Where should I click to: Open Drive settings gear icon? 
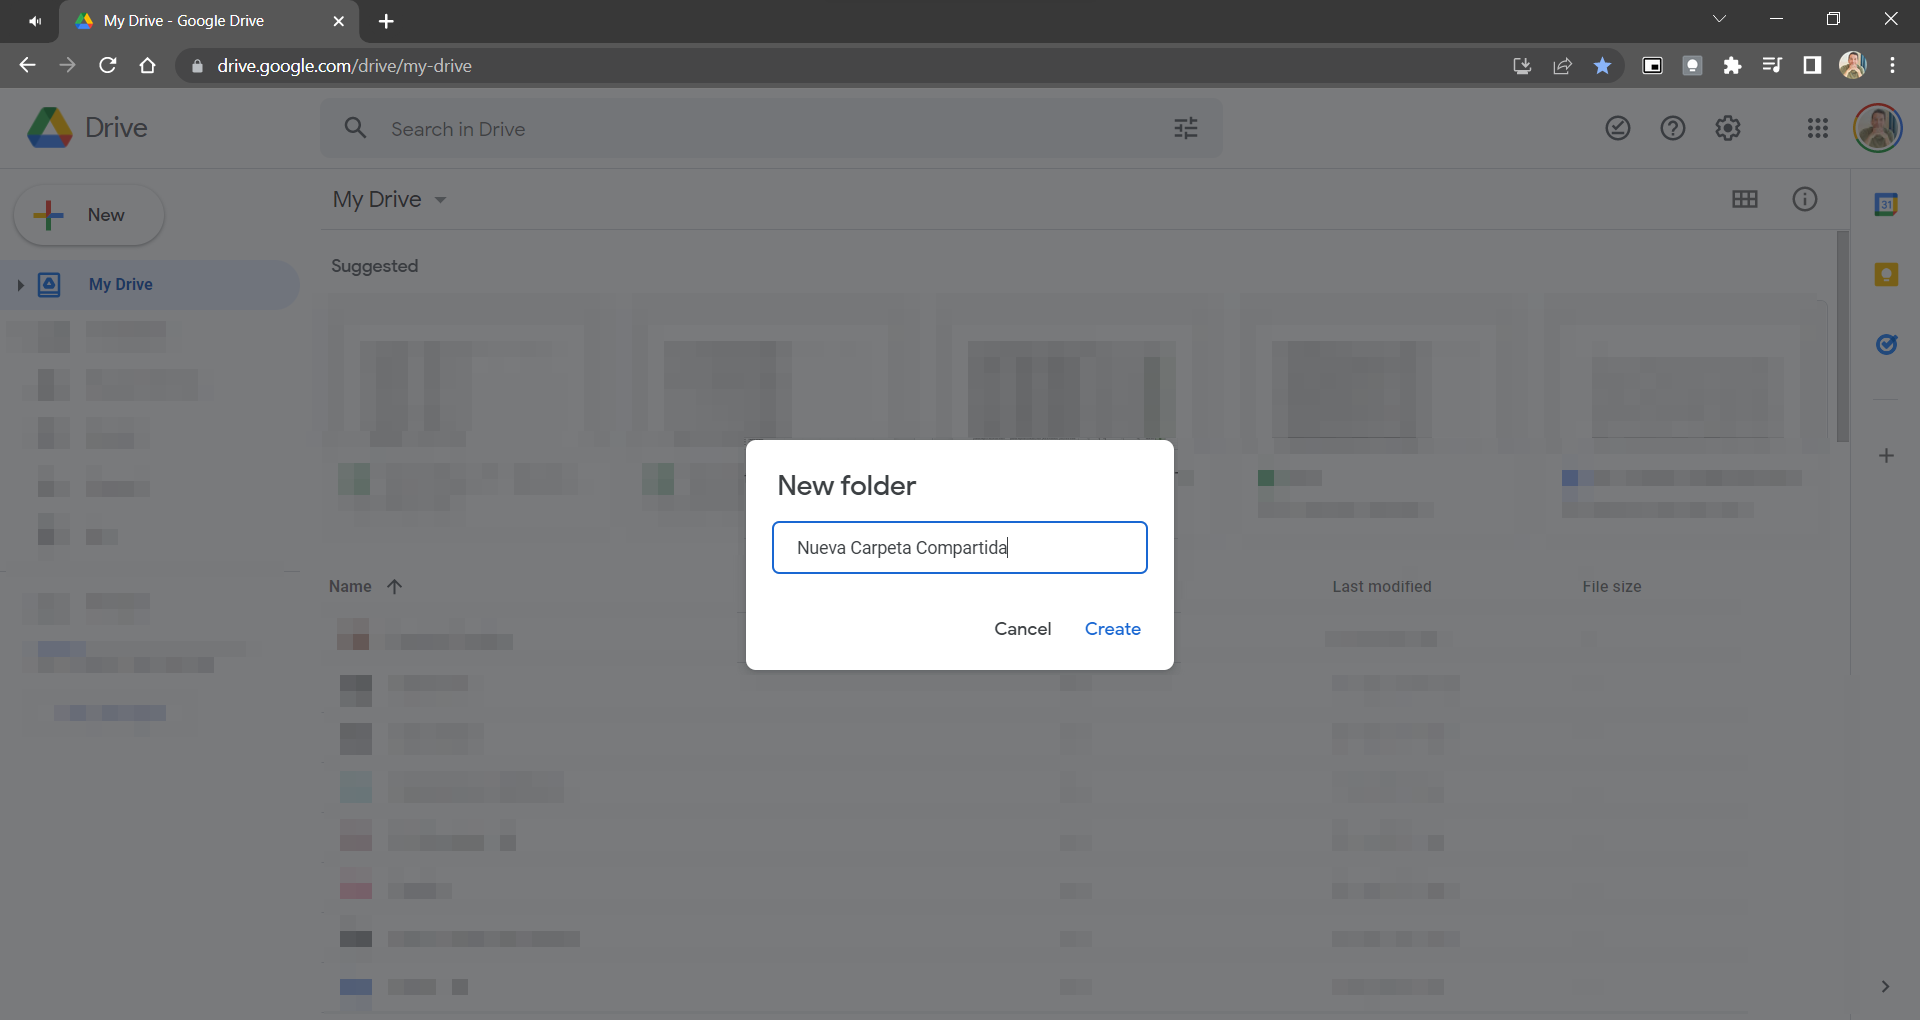[x=1728, y=128]
